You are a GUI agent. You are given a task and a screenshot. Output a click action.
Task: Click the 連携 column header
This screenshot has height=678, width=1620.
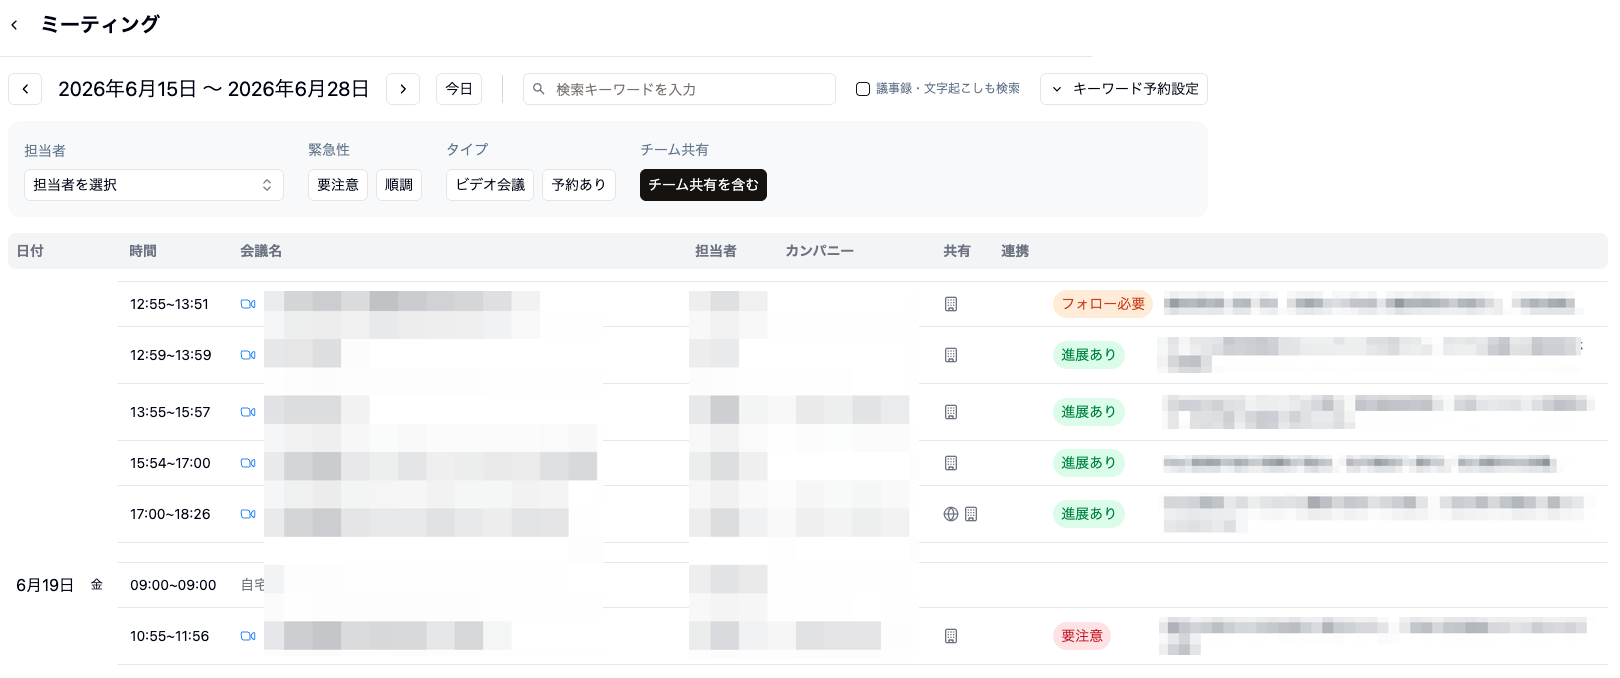coord(1015,251)
